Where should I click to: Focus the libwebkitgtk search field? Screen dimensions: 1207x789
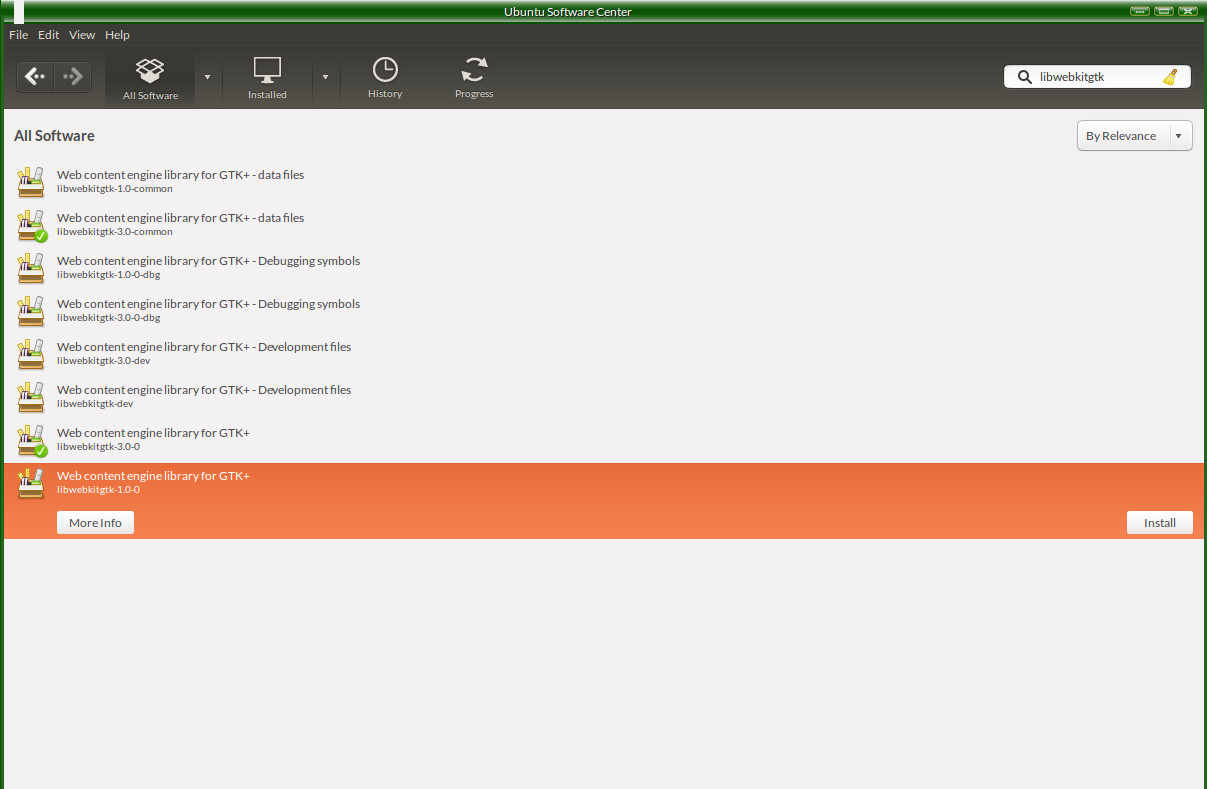click(1097, 77)
